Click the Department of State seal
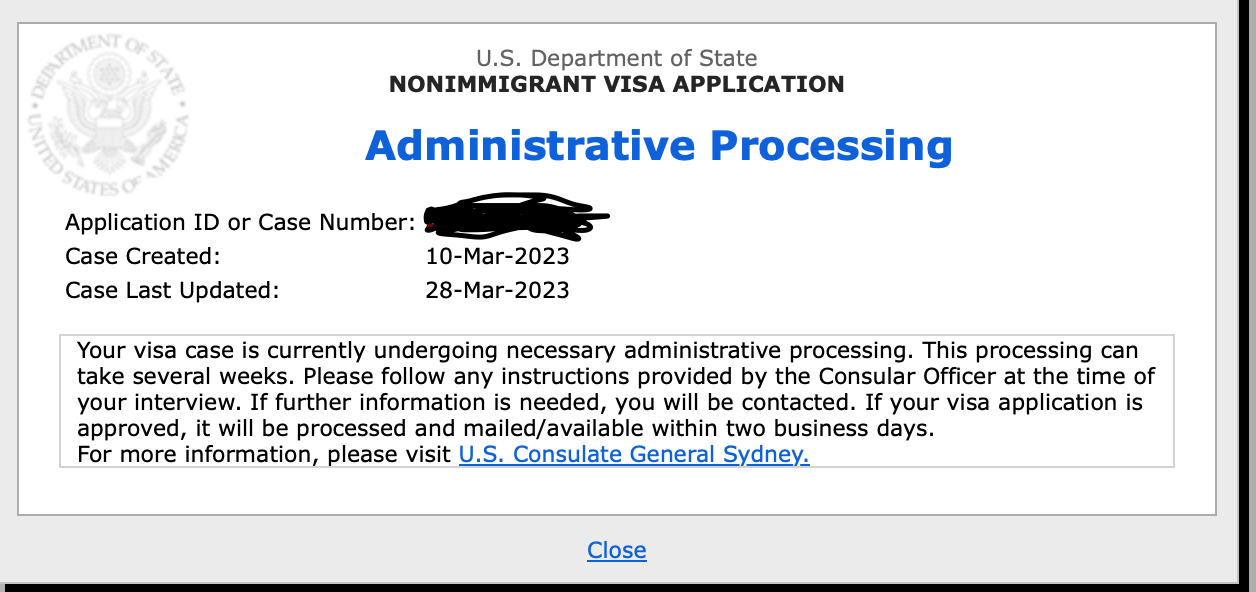 pyautogui.click(x=109, y=113)
